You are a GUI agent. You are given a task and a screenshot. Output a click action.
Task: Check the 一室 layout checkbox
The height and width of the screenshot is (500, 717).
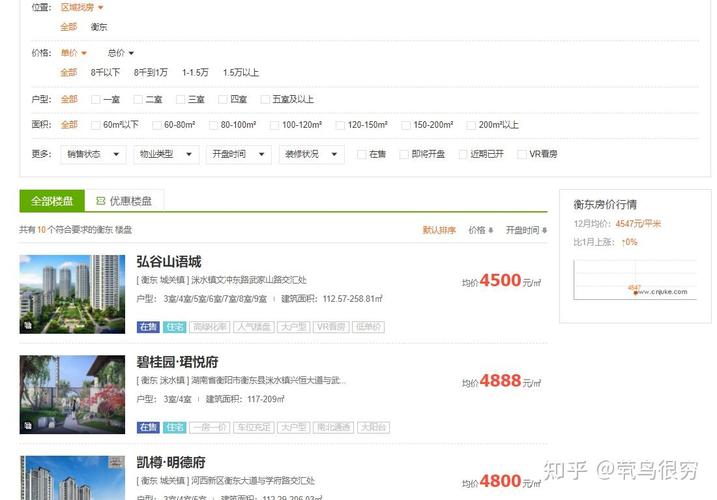tap(96, 99)
